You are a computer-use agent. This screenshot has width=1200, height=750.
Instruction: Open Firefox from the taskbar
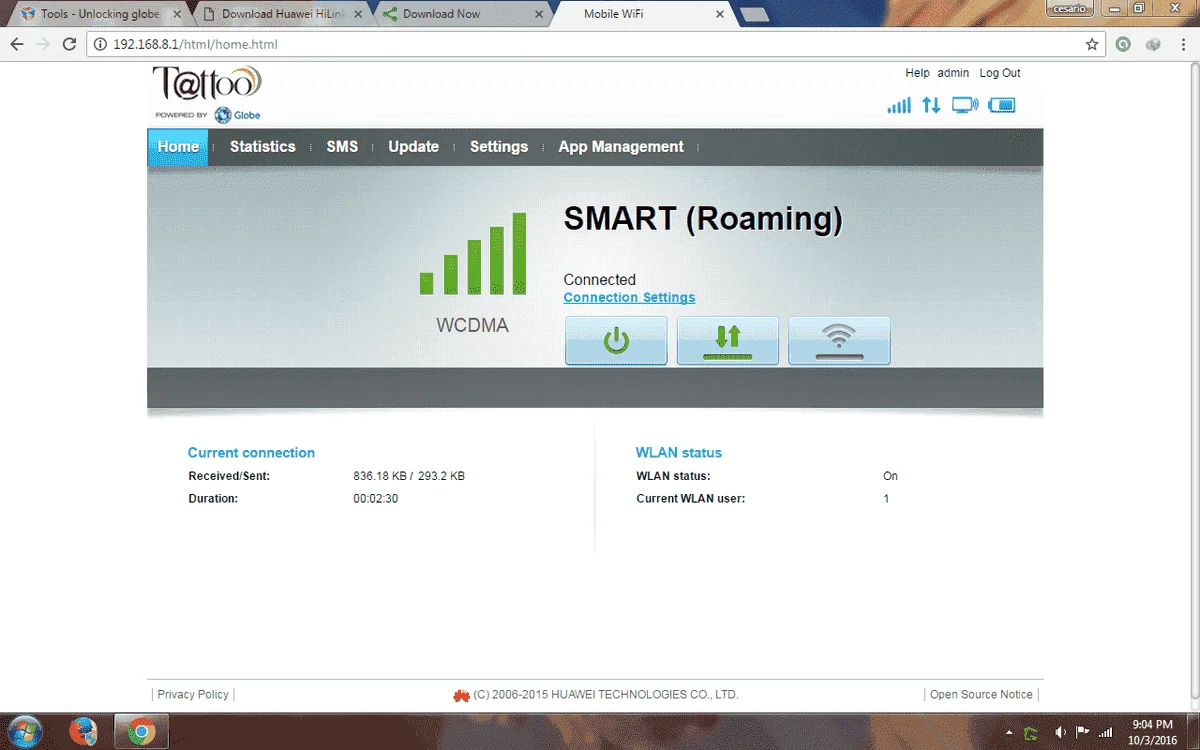pos(84,731)
